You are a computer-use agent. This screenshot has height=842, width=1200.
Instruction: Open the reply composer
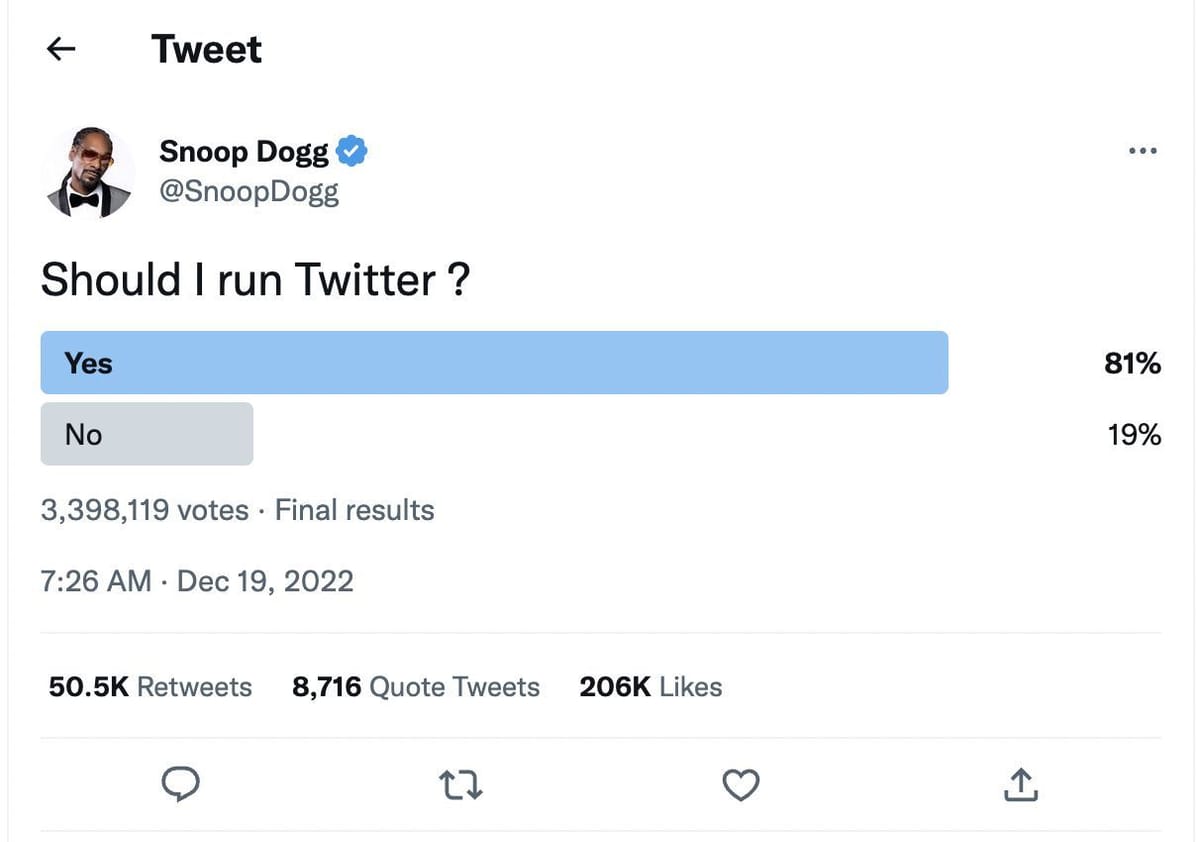point(180,785)
